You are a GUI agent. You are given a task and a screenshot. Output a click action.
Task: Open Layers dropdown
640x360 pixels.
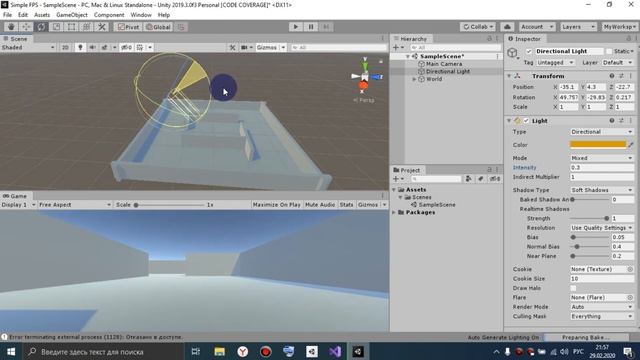click(578, 27)
